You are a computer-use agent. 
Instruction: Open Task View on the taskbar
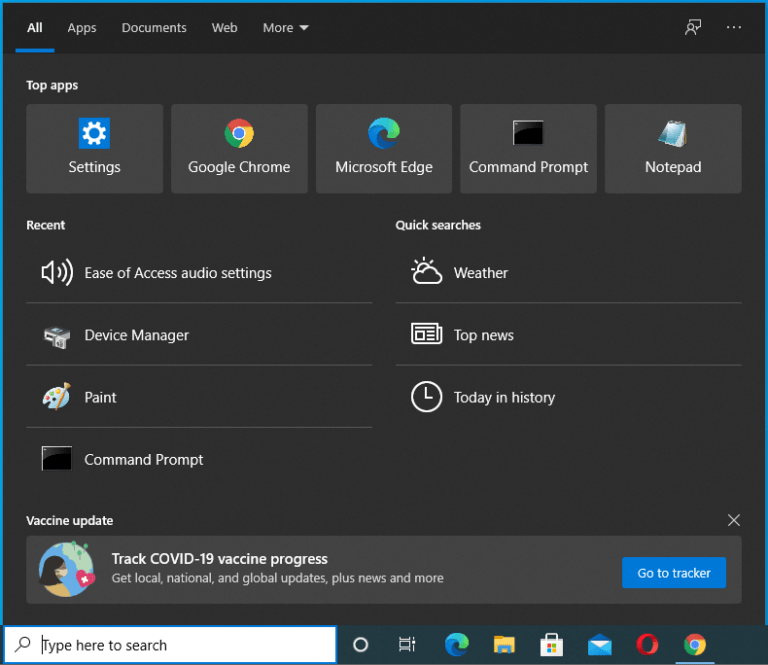(407, 645)
